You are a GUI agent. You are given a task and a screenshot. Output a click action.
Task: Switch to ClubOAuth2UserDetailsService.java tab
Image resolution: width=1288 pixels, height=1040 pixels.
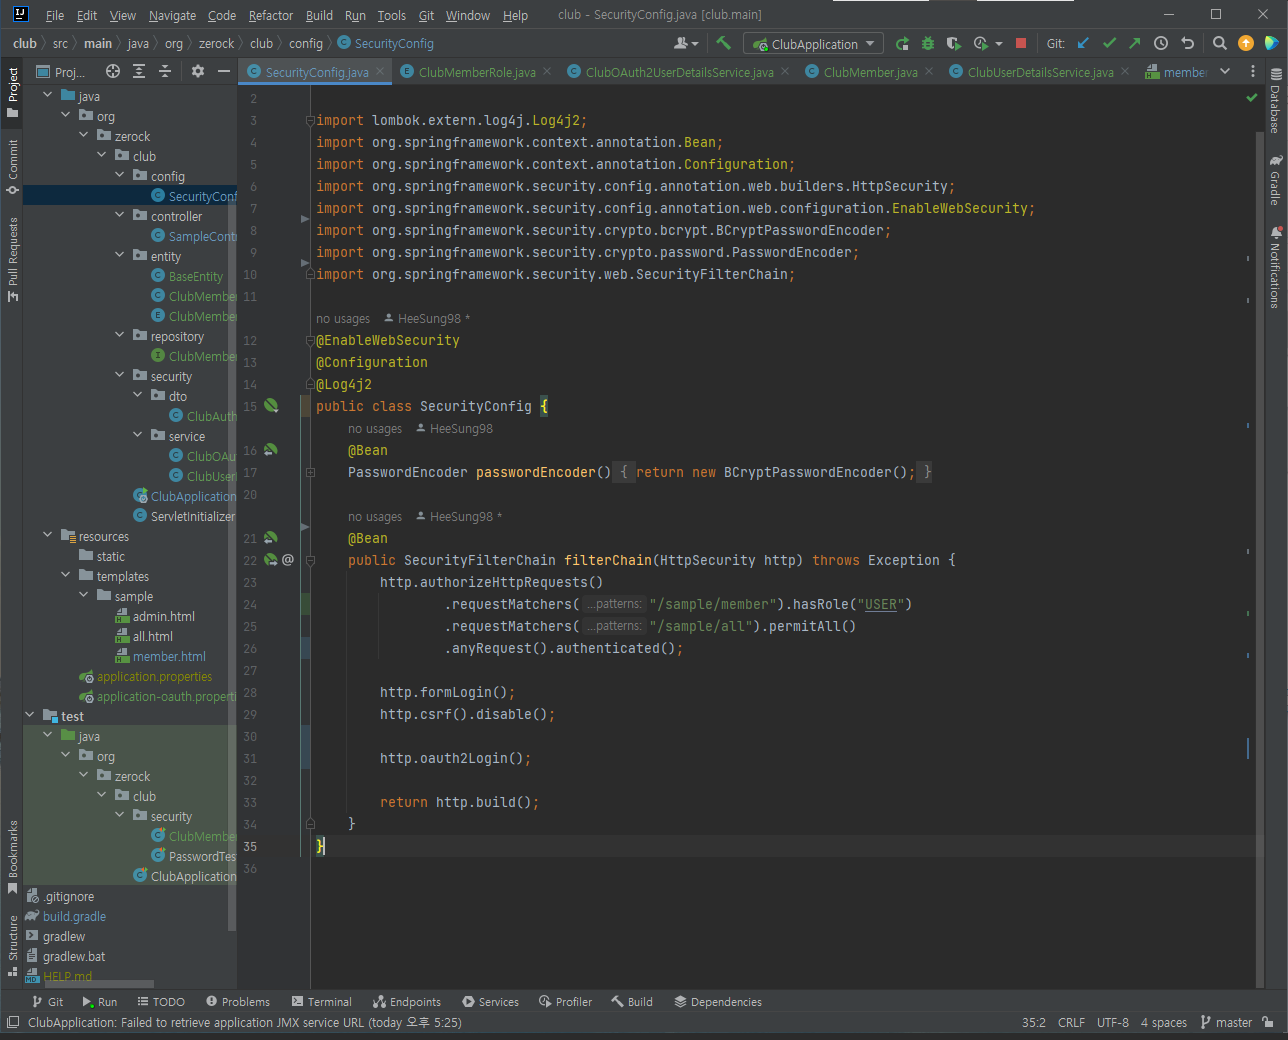click(x=679, y=72)
